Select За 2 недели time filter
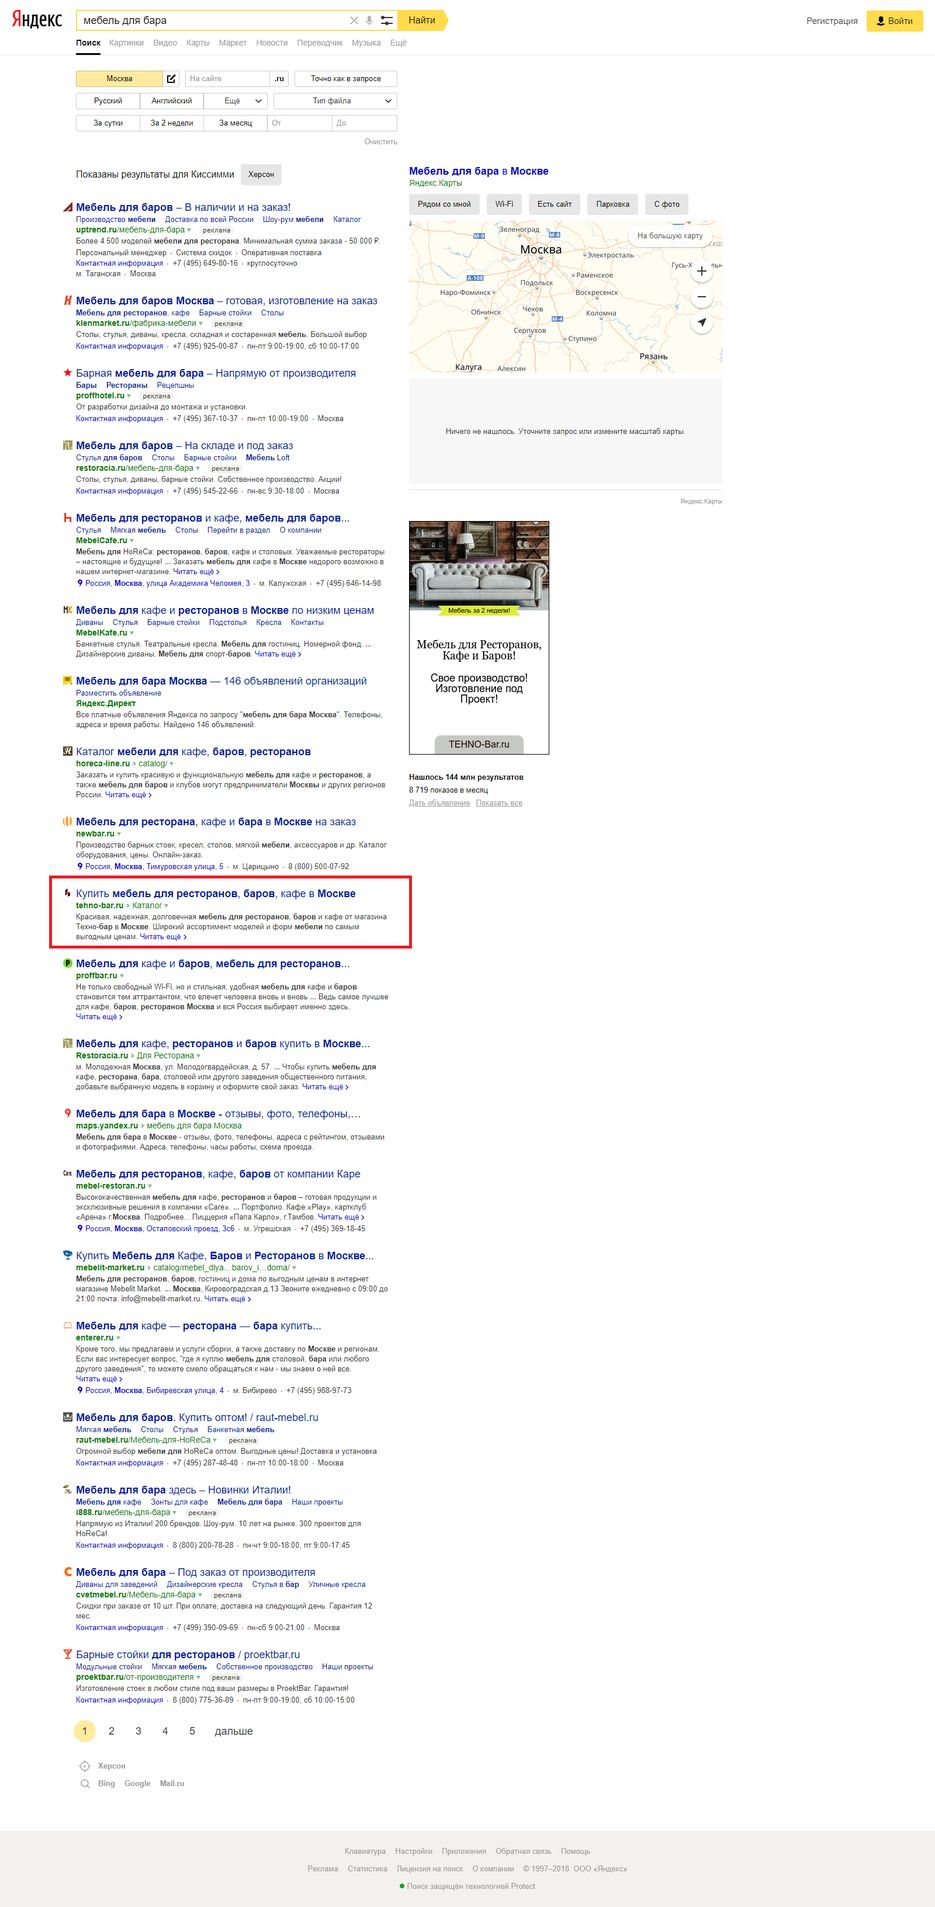 pyautogui.click(x=172, y=123)
